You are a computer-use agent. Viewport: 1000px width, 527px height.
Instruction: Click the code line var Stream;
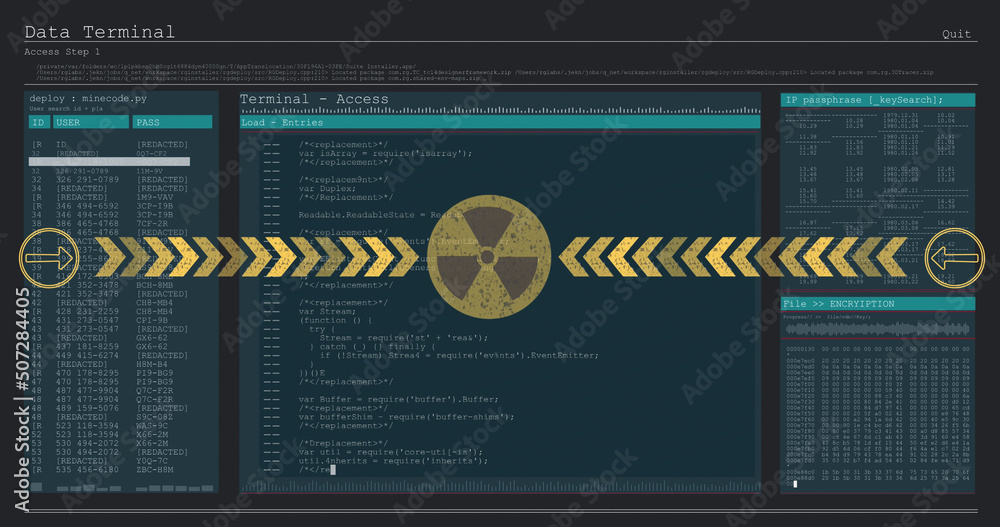click(x=327, y=311)
